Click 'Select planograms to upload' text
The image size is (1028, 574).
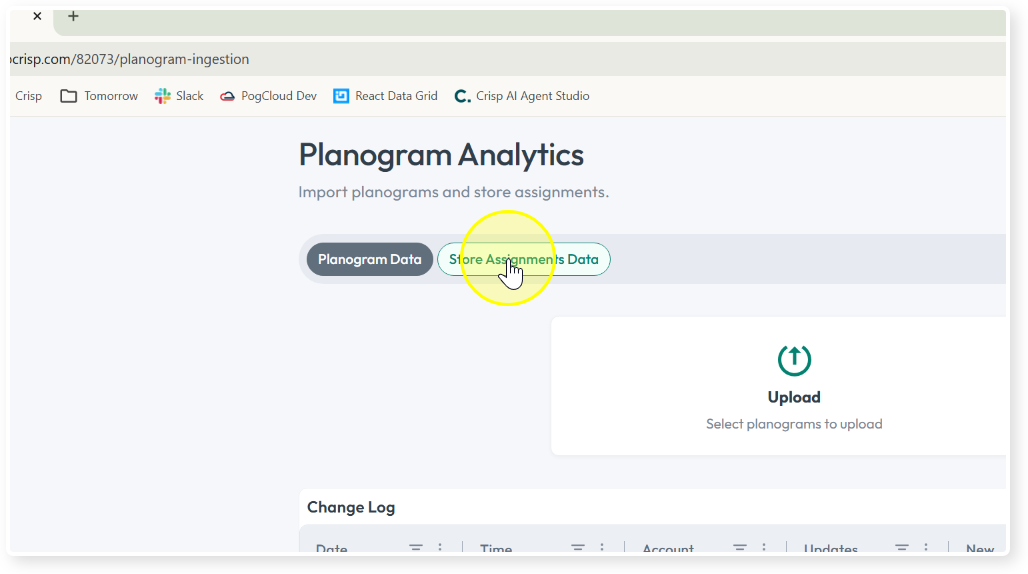tap(794, 424)
